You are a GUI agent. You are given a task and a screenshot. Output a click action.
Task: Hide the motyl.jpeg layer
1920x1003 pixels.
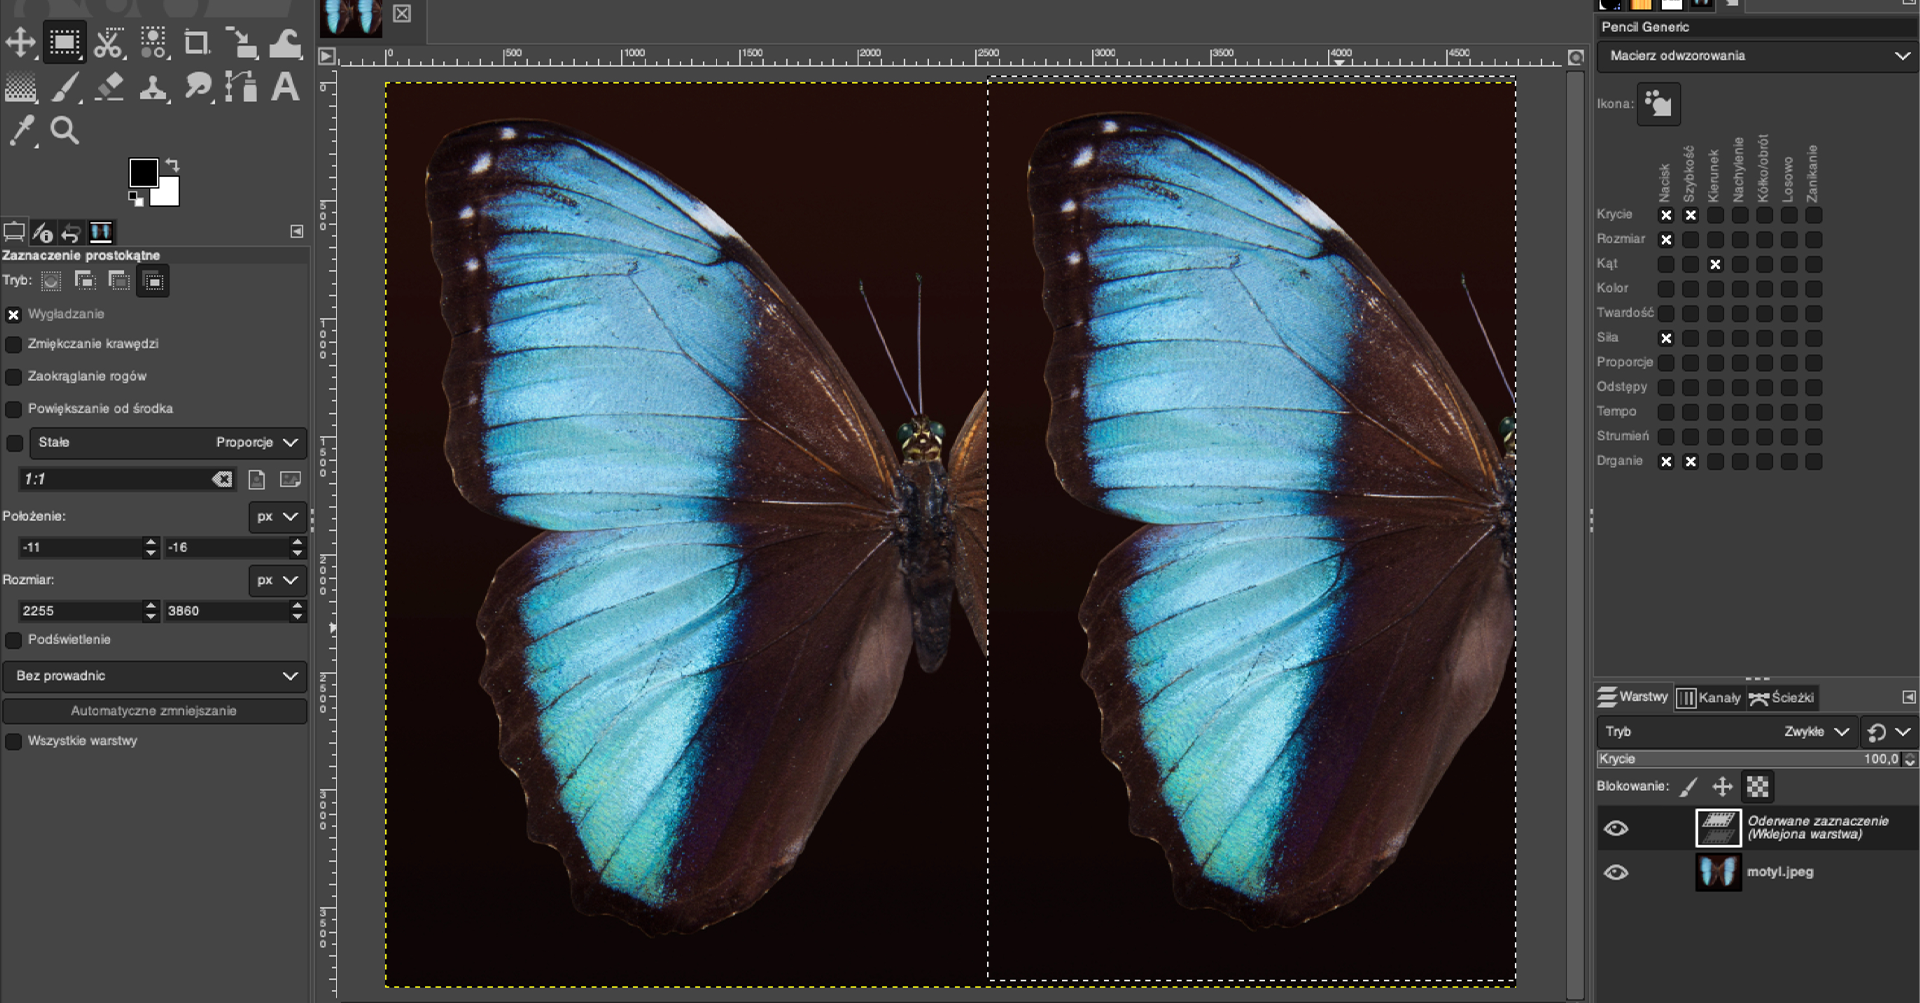click(x=1616, y=873)
